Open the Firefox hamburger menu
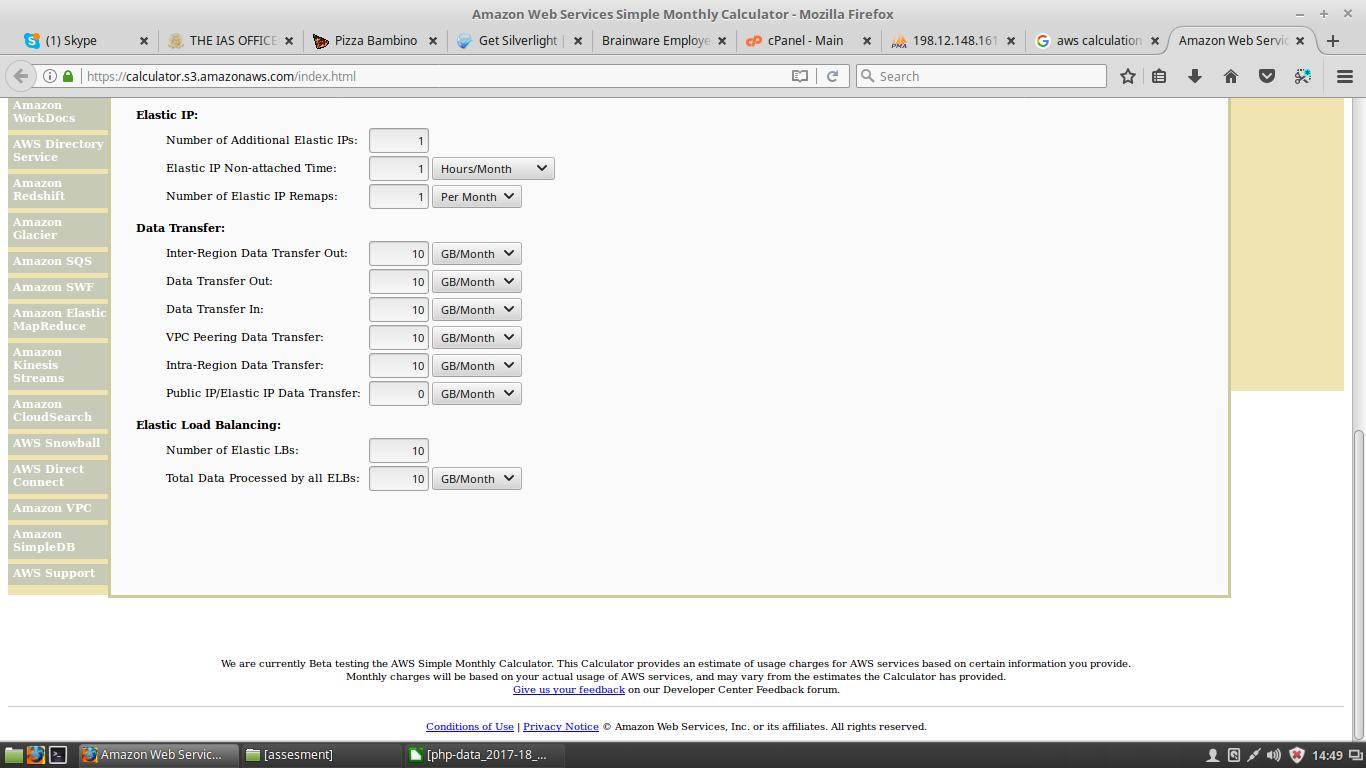This screenshot has height=768, width=1366. point(1345,76)
